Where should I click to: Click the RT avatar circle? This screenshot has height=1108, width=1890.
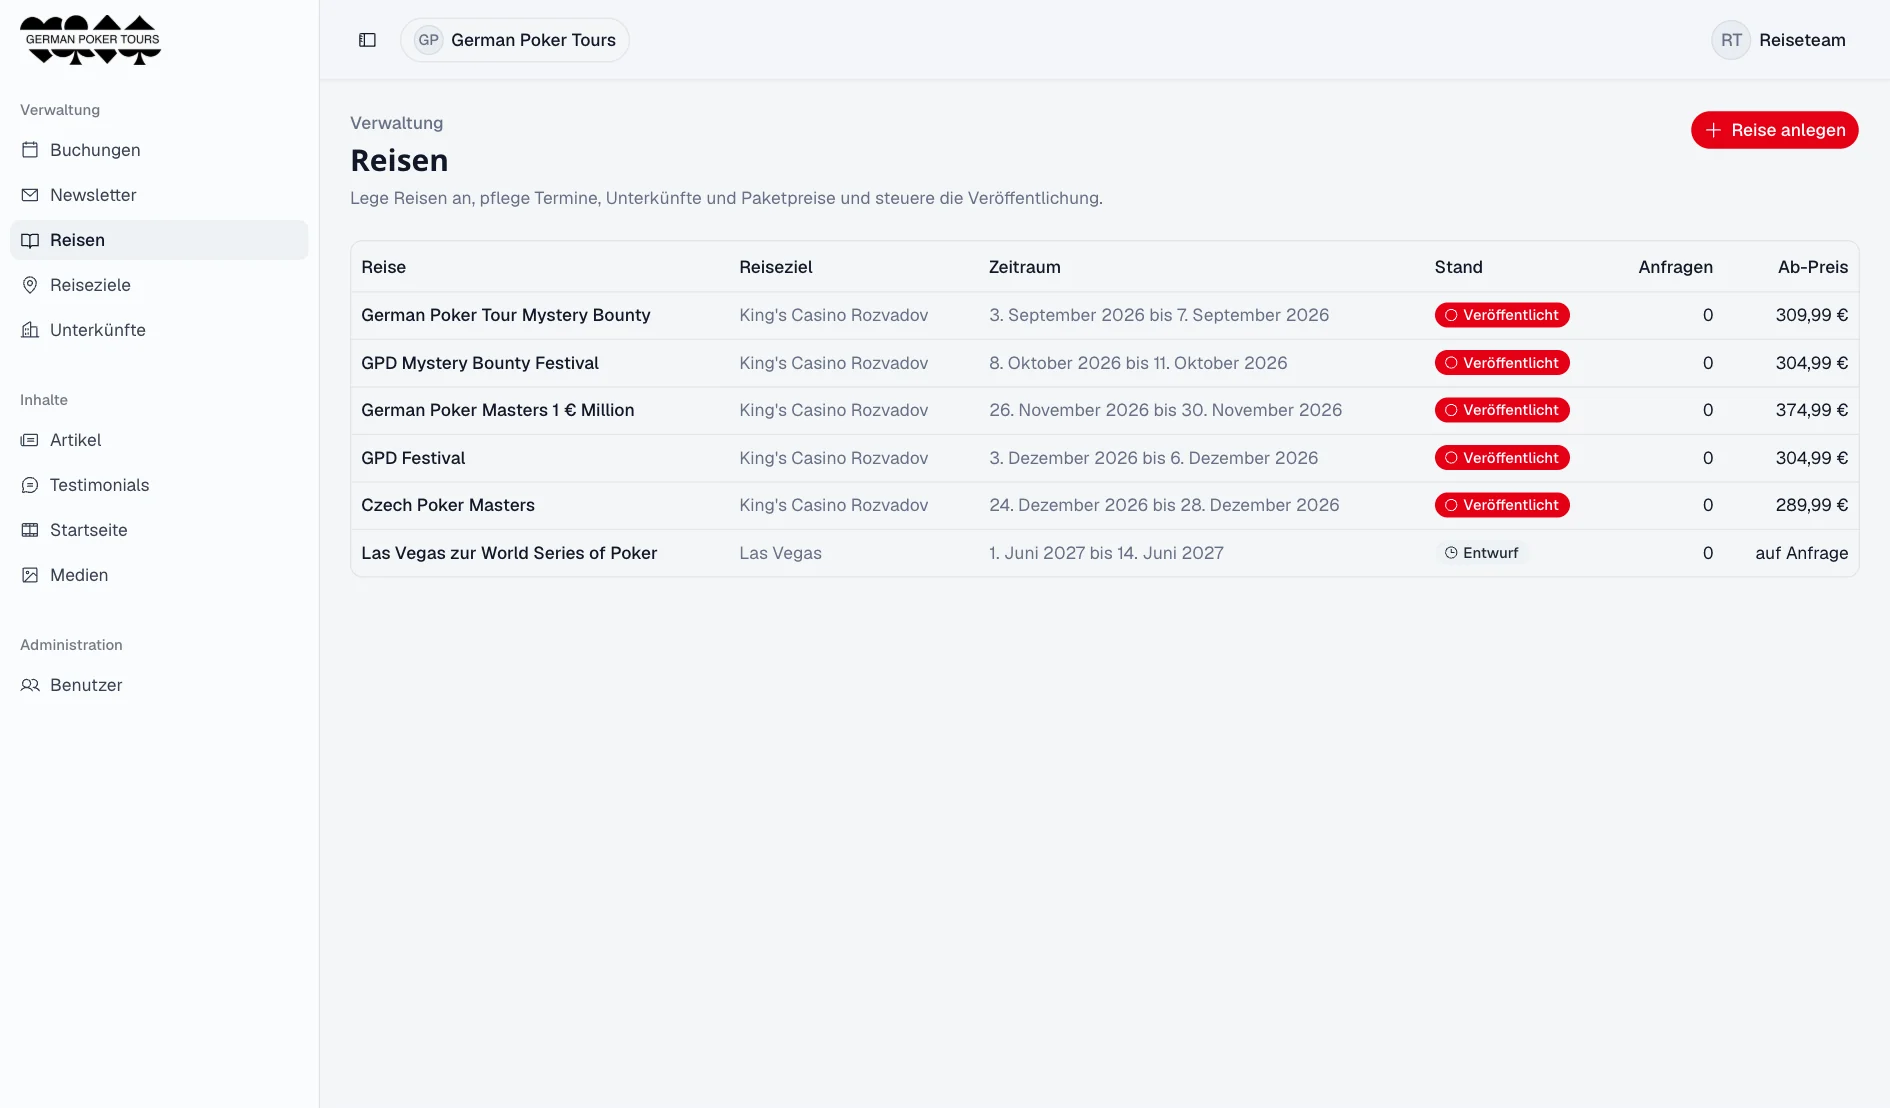click(x=1731, y=40)
